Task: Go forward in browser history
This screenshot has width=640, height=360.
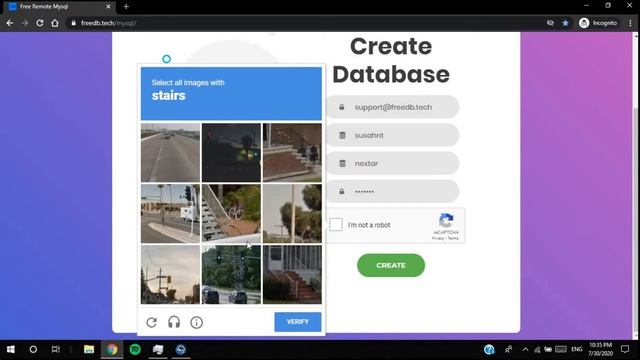Action: pyautogui.click(x=25, y=23)
